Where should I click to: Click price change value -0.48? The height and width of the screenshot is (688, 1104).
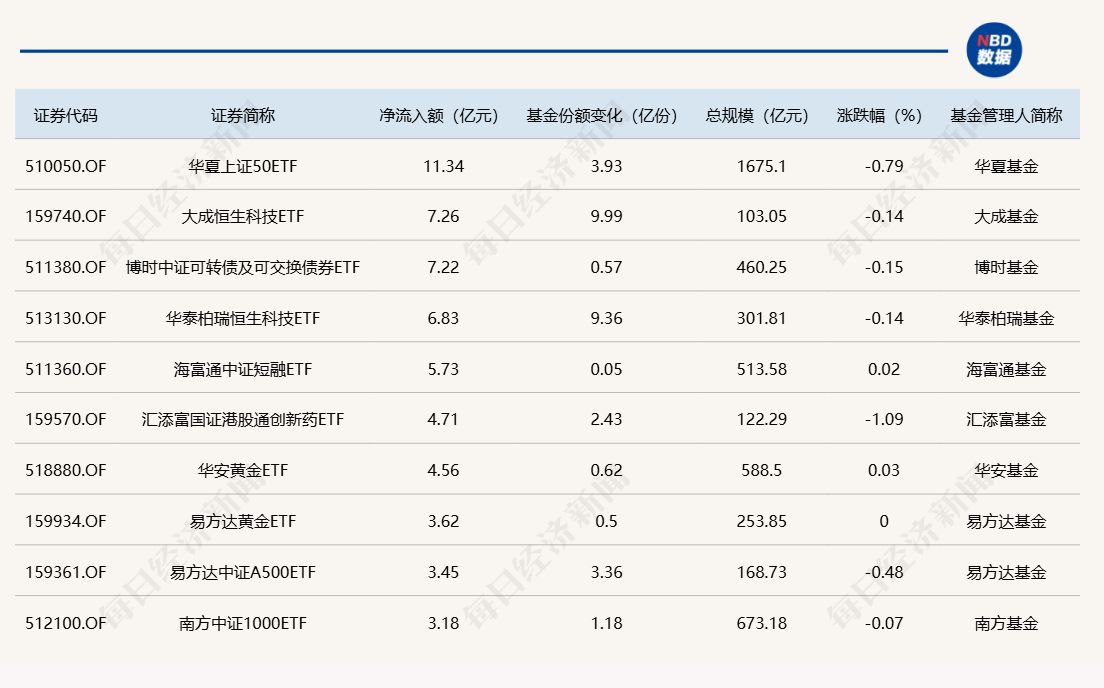tap(884, 572)
